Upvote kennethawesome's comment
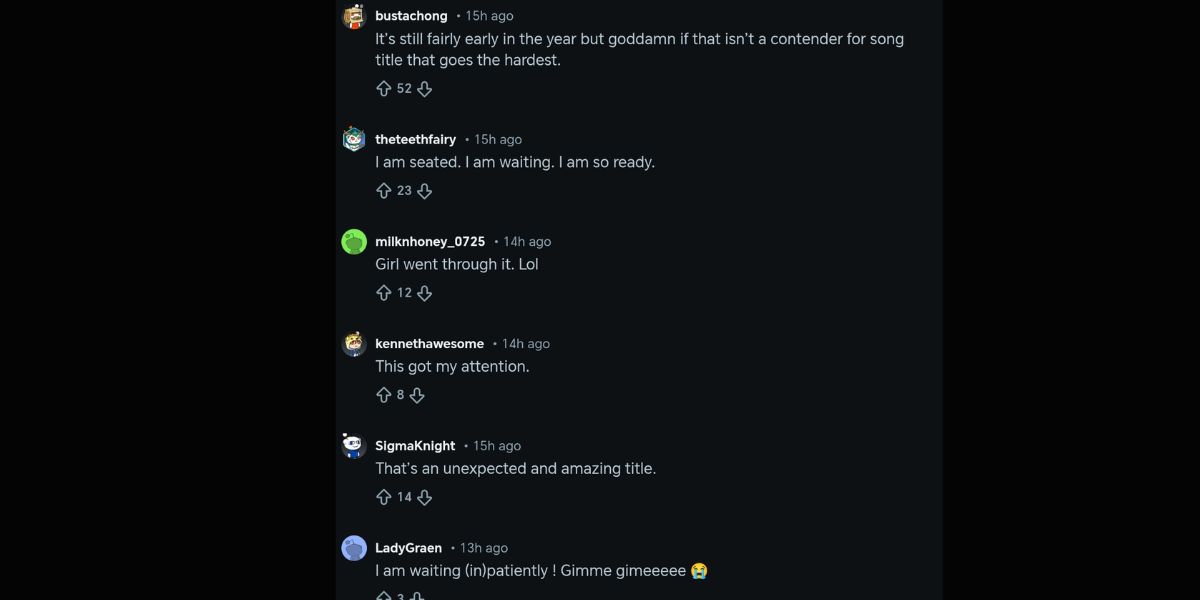1200x600 pixels. coord(383,395)
